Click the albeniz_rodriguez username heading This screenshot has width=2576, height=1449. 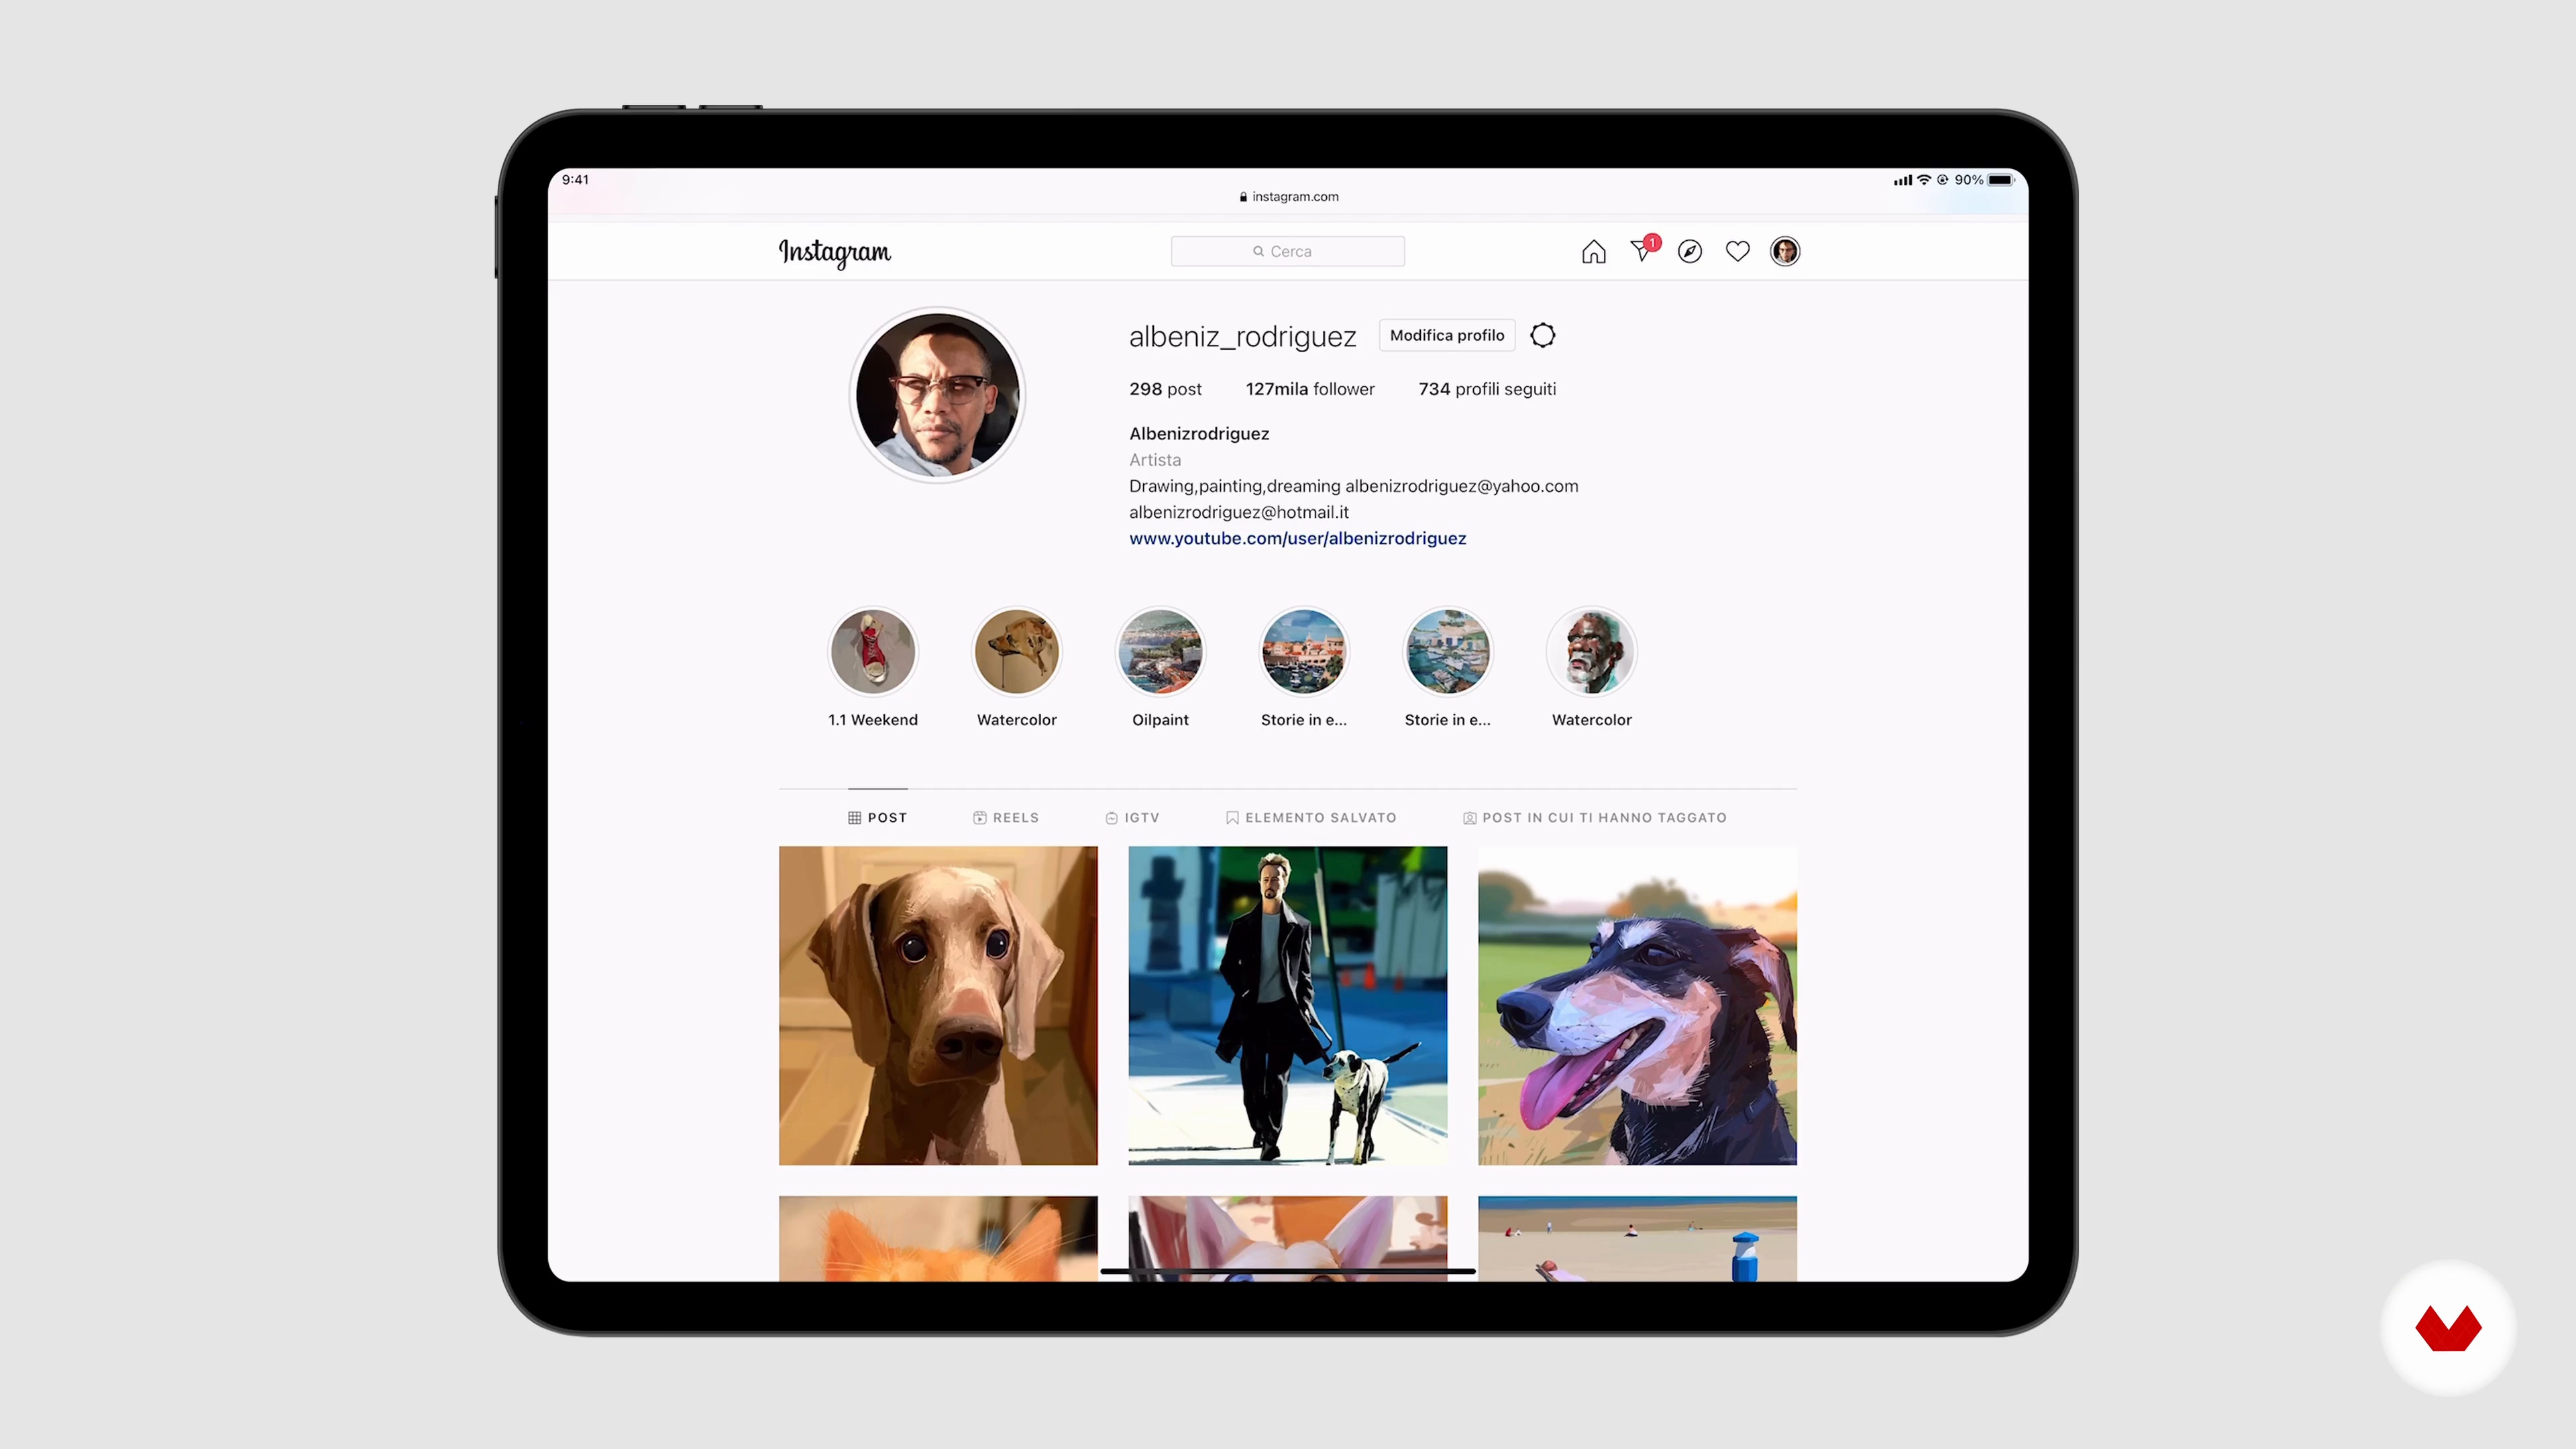(1242, 336)
